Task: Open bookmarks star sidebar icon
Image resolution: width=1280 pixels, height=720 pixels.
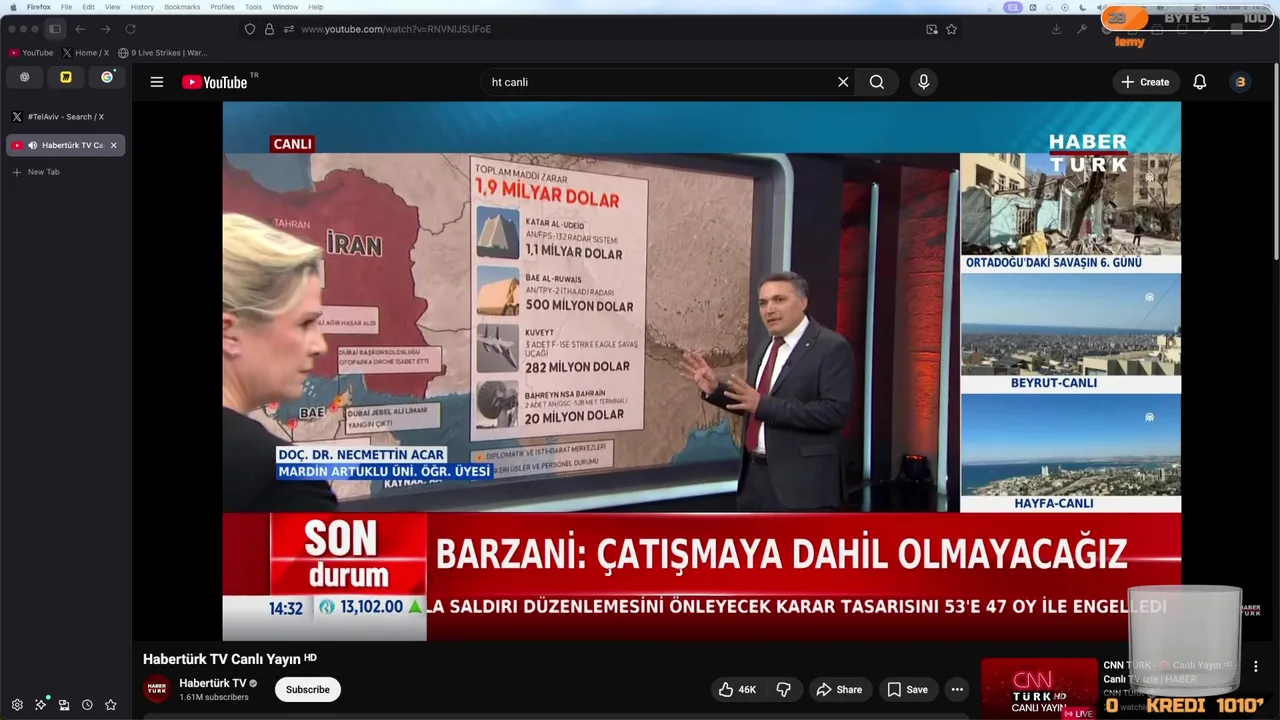Action: (x=111, y=705)
